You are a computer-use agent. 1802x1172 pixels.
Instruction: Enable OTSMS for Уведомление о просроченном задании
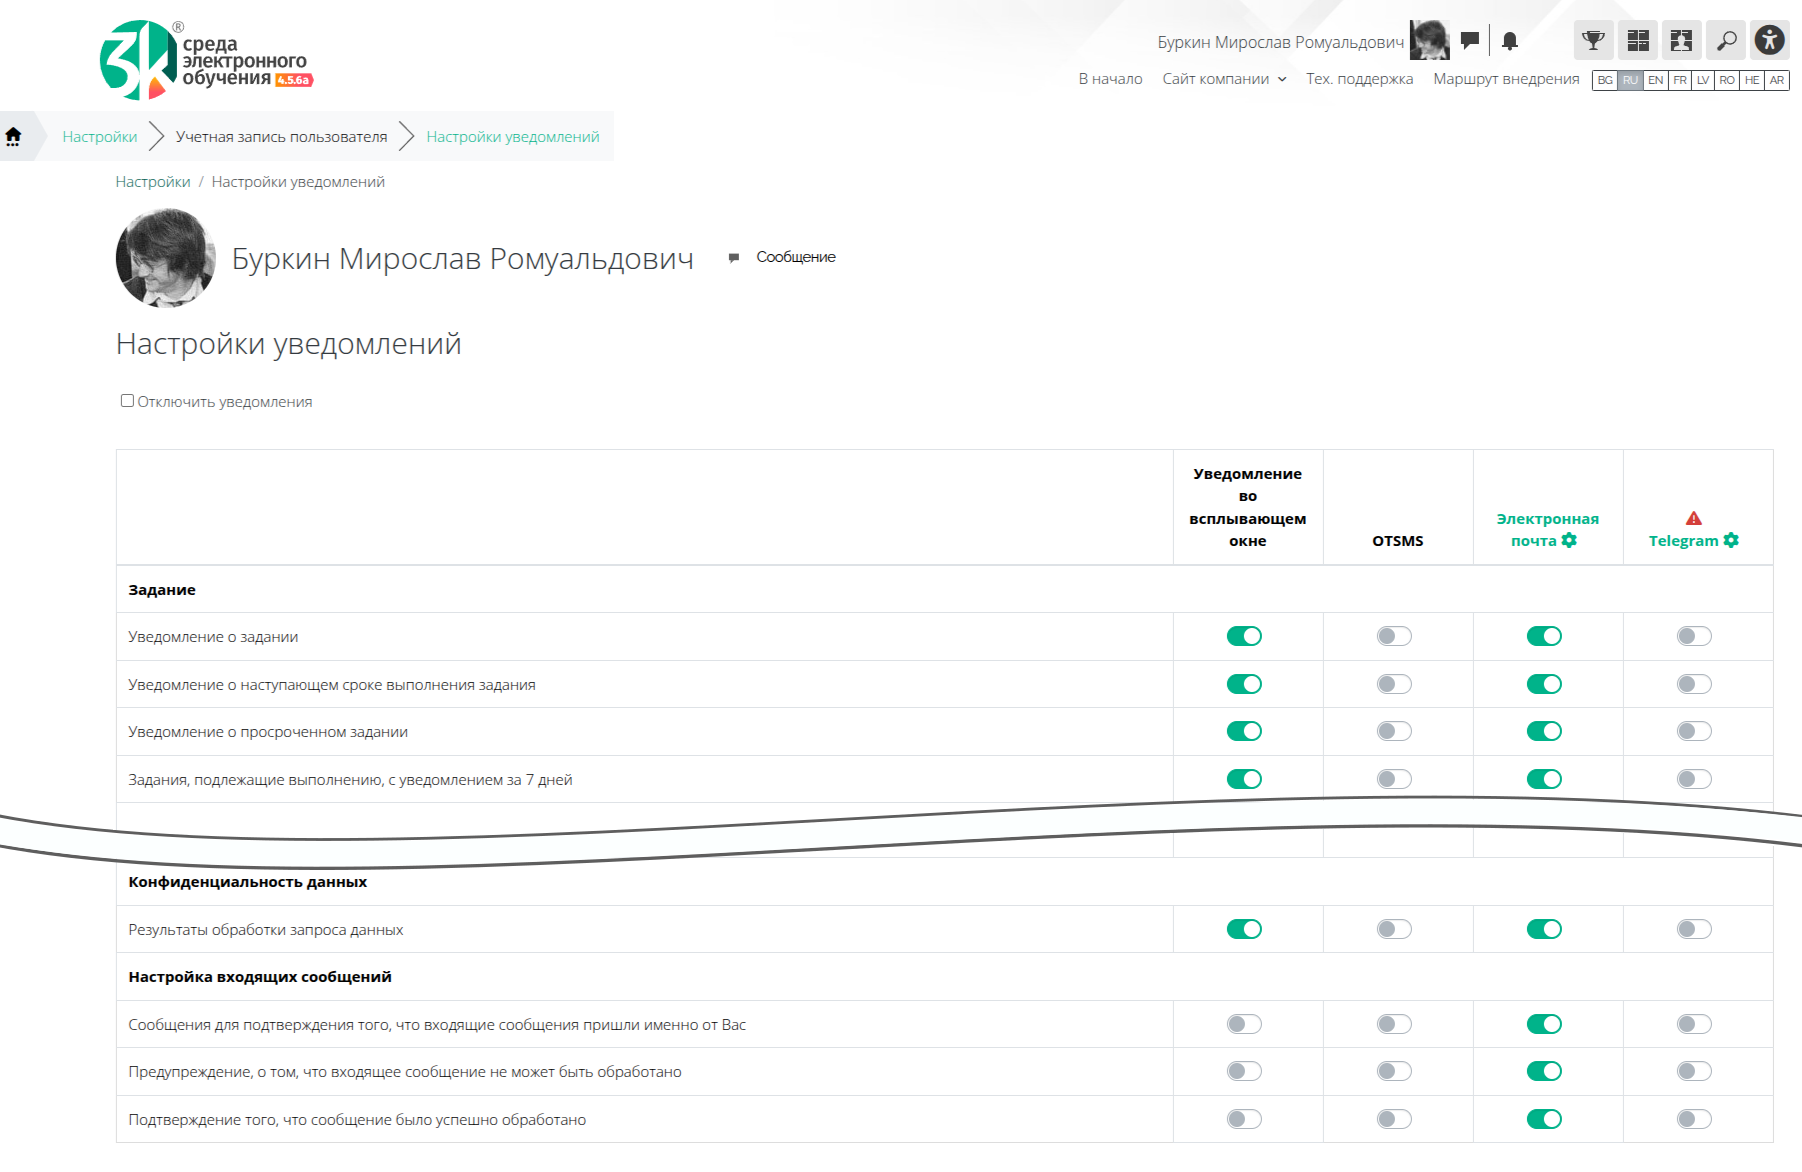(x=1394, y=732)
